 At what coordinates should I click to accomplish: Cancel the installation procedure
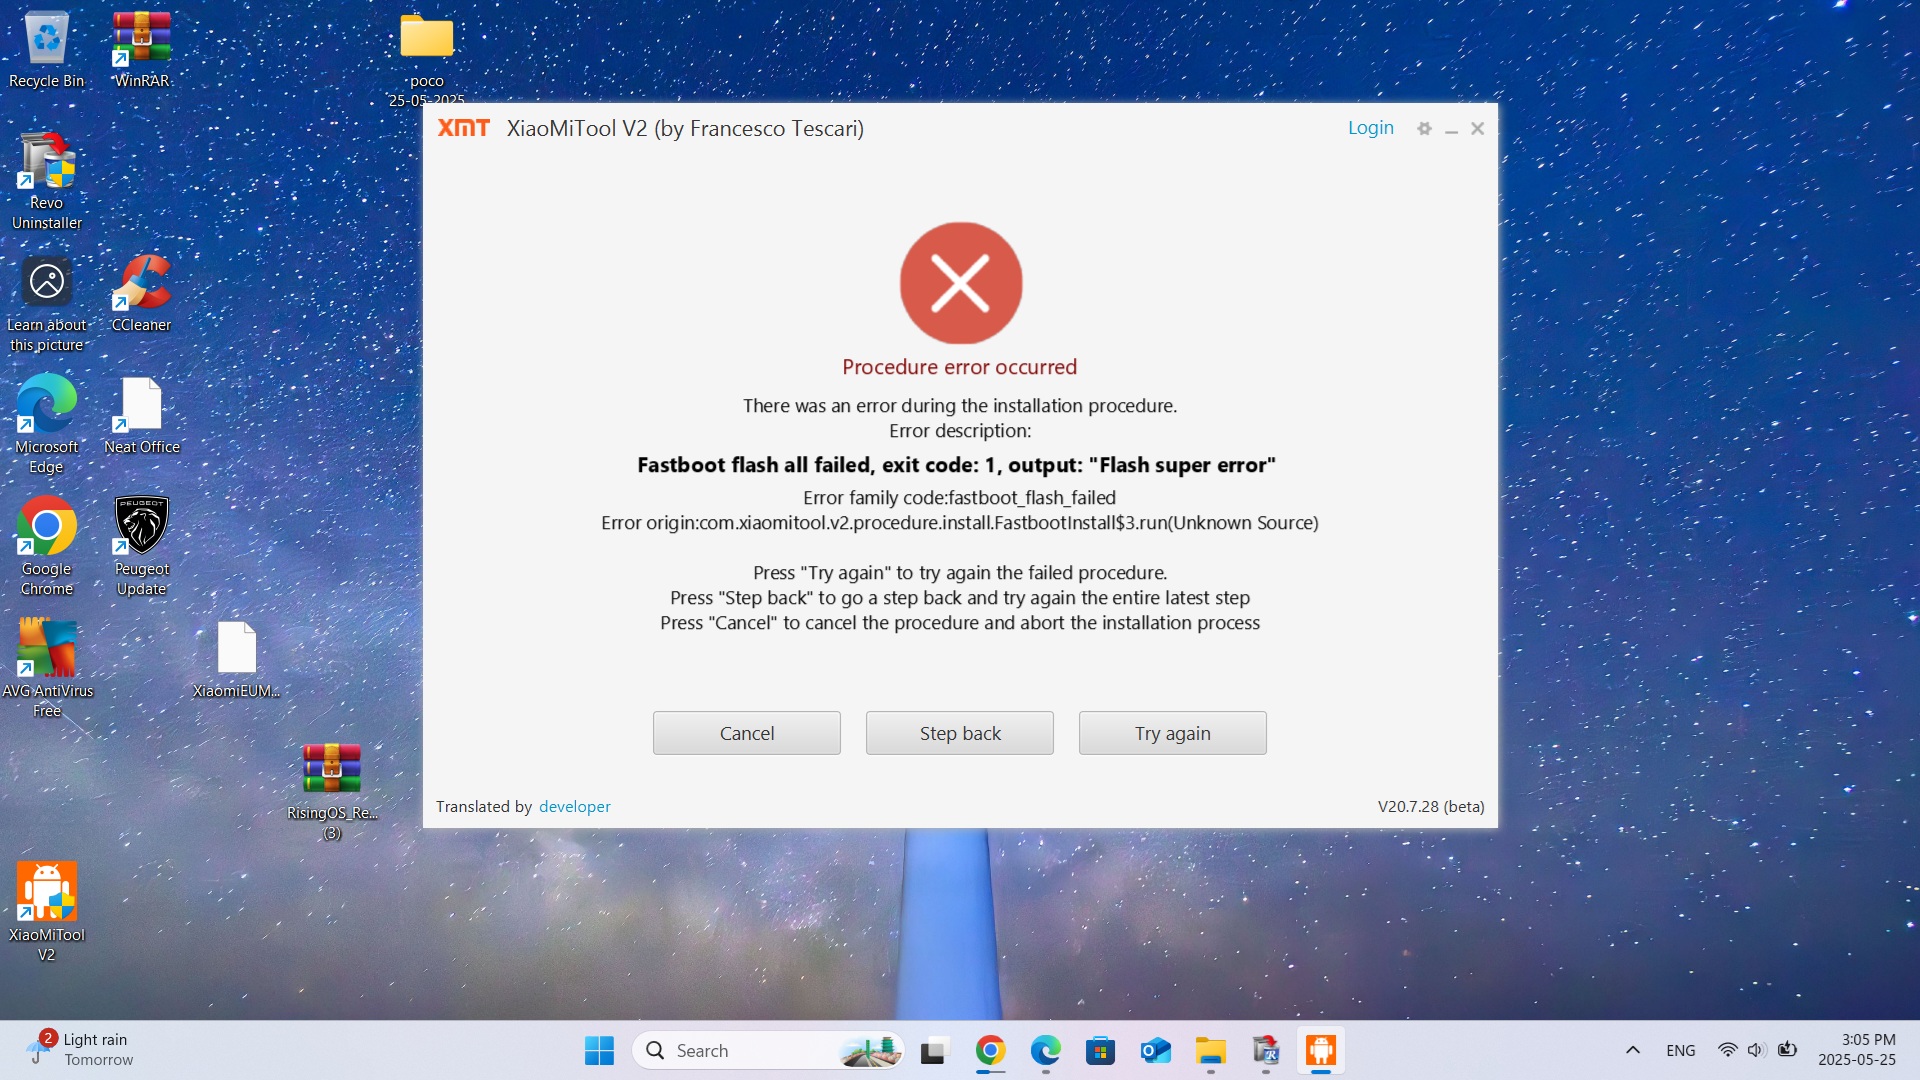(x=746, y=733)
